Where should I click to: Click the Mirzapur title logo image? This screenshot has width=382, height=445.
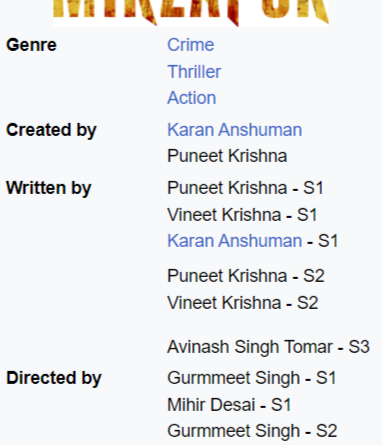coord(191,13)
